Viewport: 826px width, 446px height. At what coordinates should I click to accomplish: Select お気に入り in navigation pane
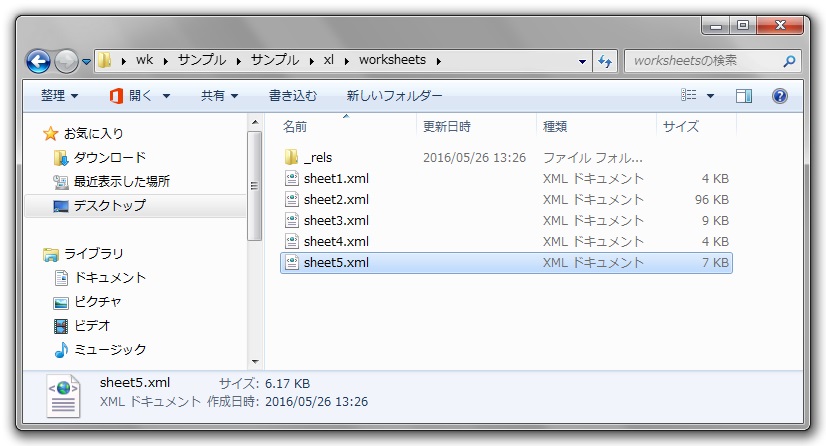coord(93,134)
